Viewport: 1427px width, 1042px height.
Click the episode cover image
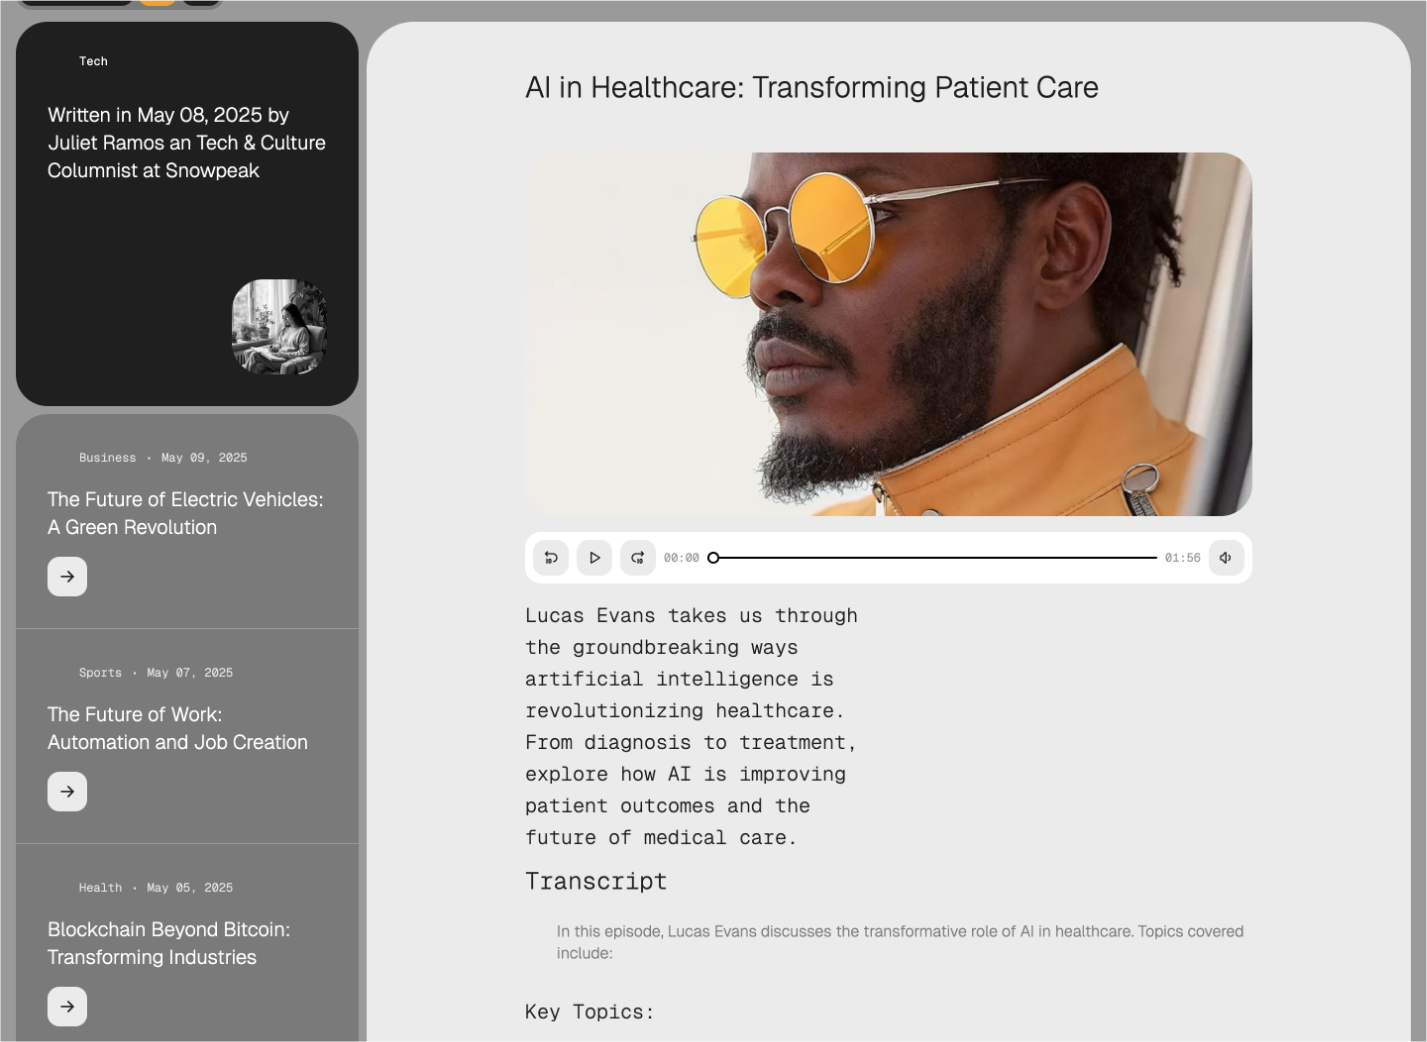[x=888, y=334]
